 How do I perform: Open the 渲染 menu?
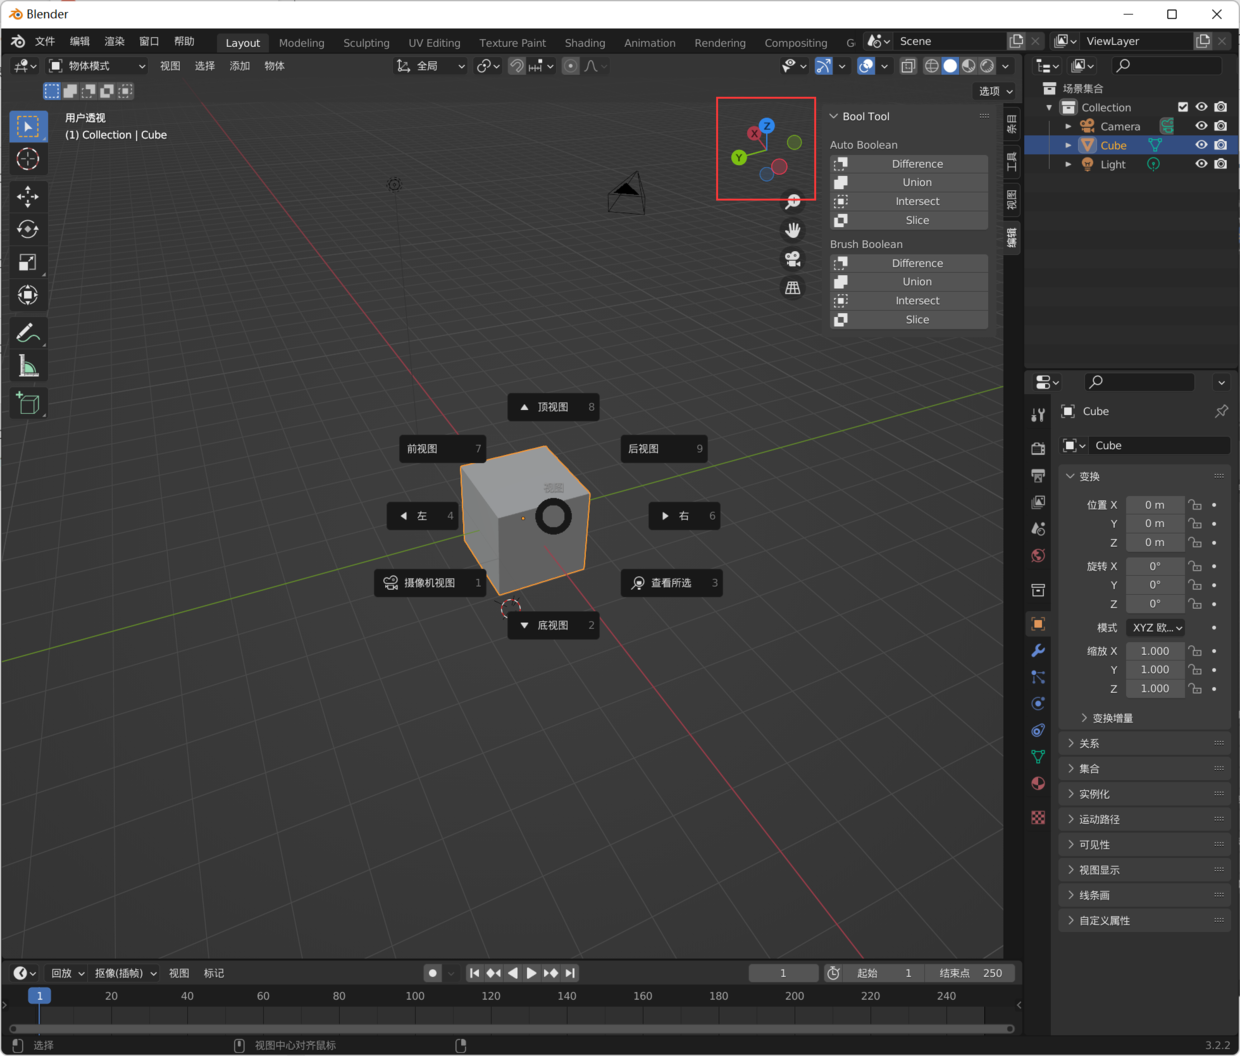click(113, 42)
